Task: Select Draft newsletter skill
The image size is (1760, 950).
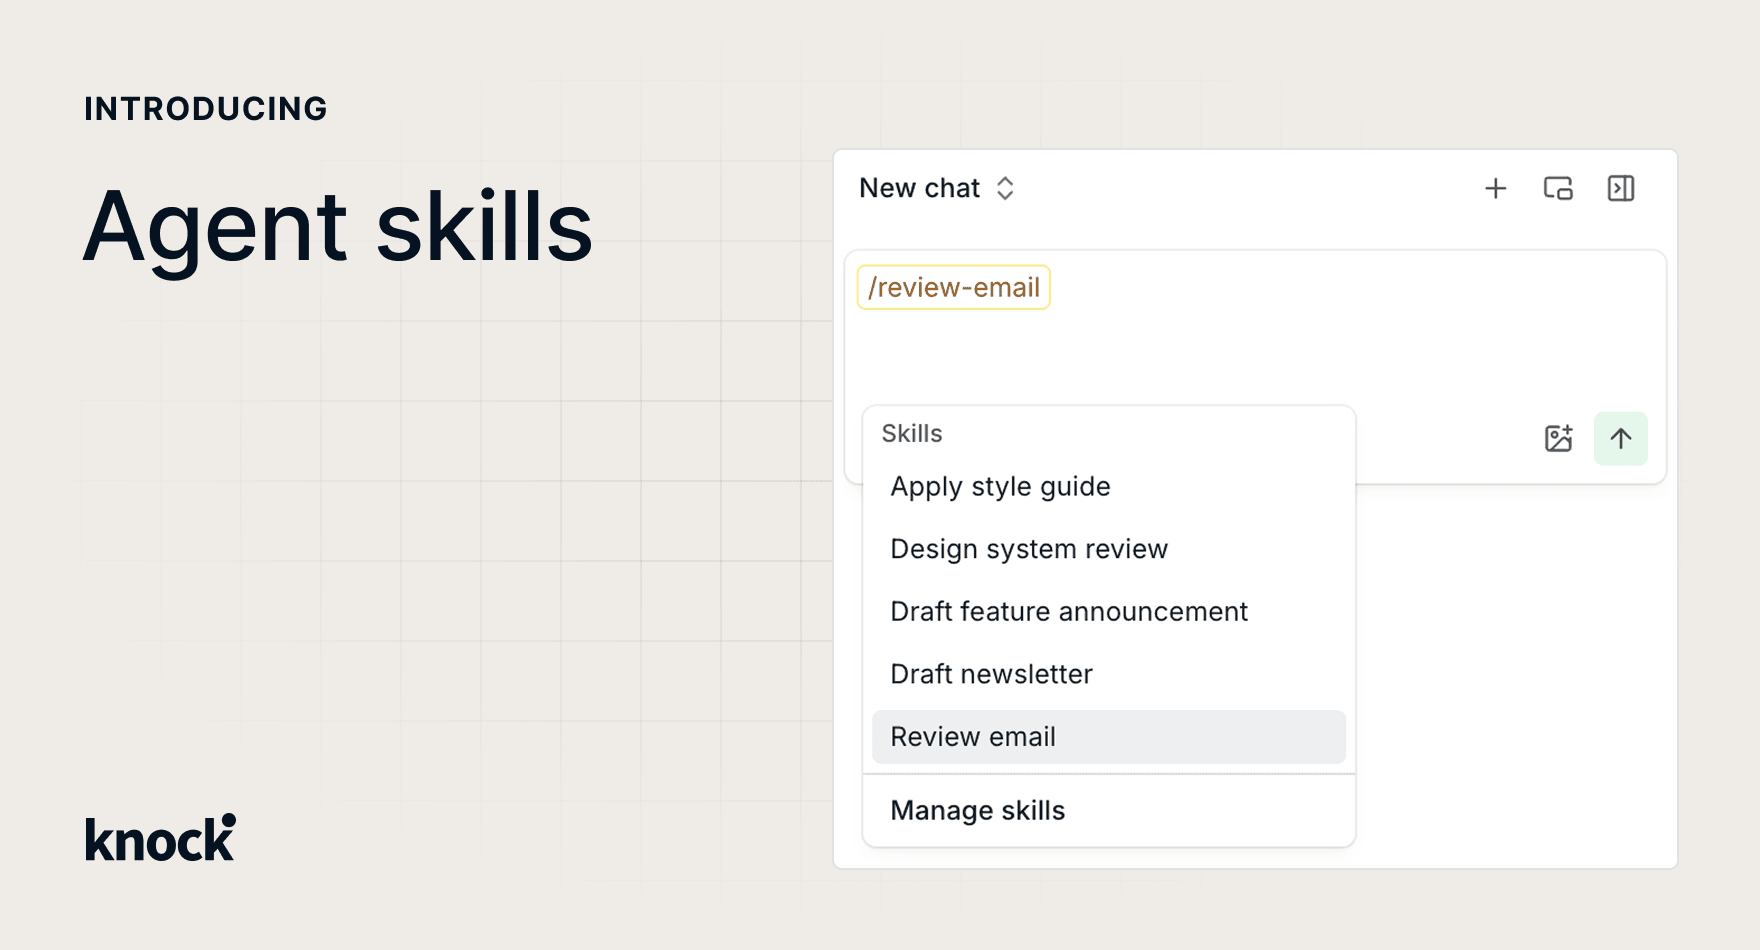Action: (991, 674)
